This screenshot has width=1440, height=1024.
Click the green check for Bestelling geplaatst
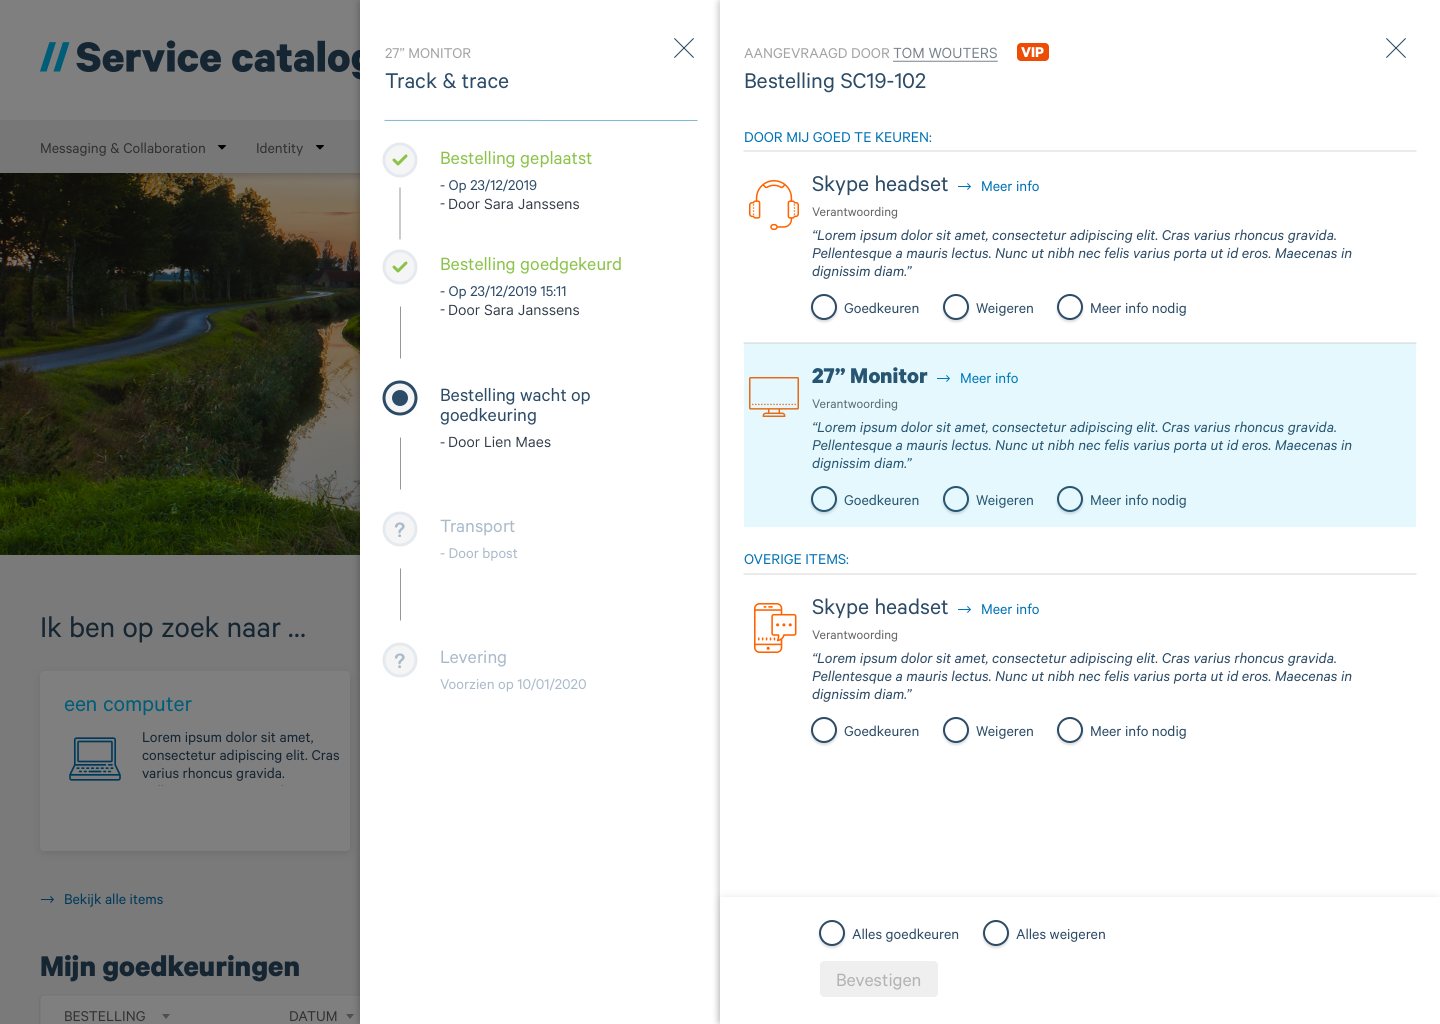click(x=400, y=159)
